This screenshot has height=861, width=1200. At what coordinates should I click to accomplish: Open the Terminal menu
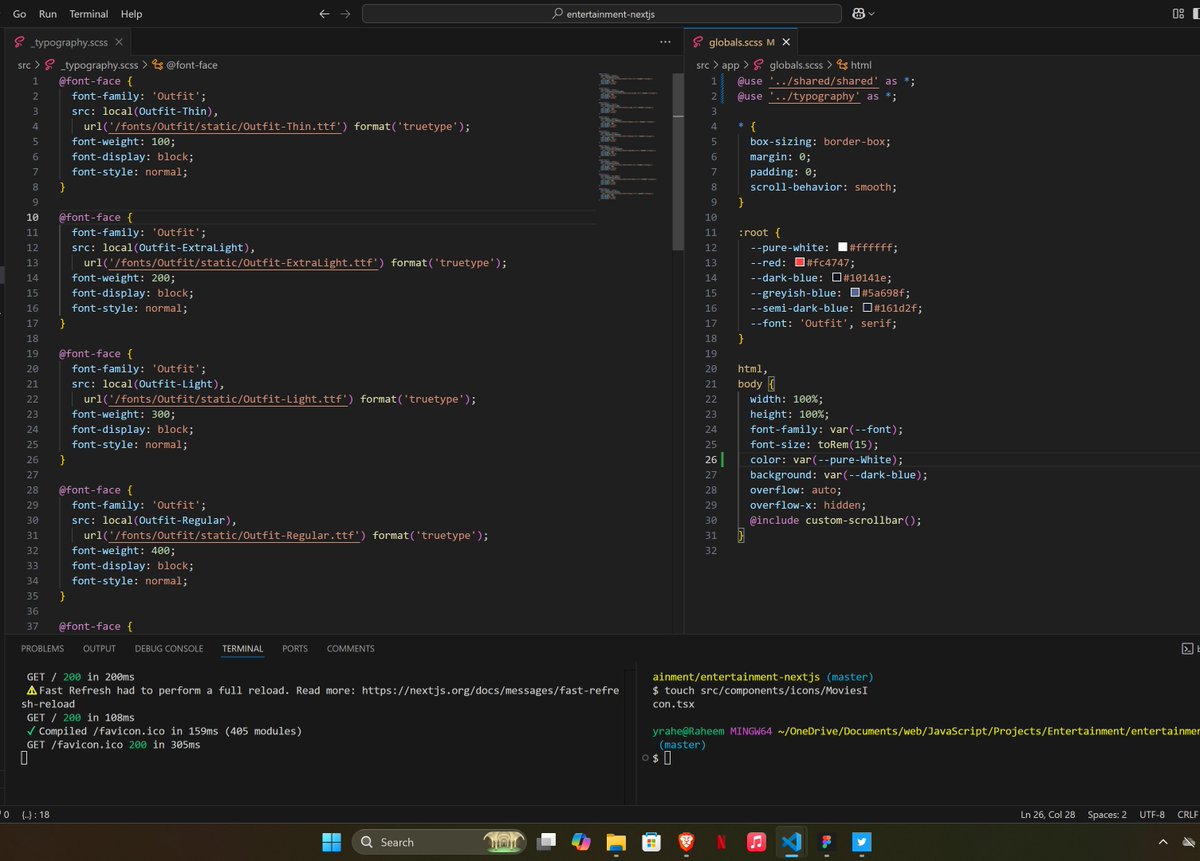click(x=89, y=14)
